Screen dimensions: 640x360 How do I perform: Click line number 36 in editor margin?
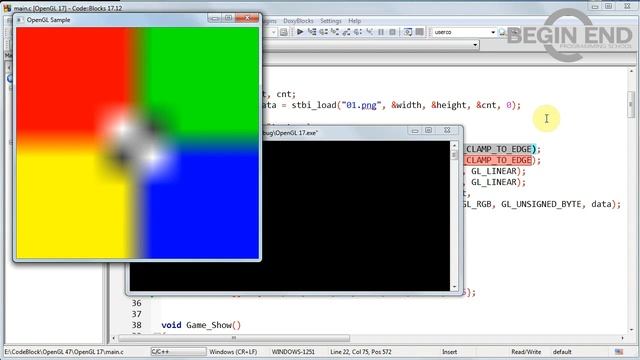click(136, 303)
